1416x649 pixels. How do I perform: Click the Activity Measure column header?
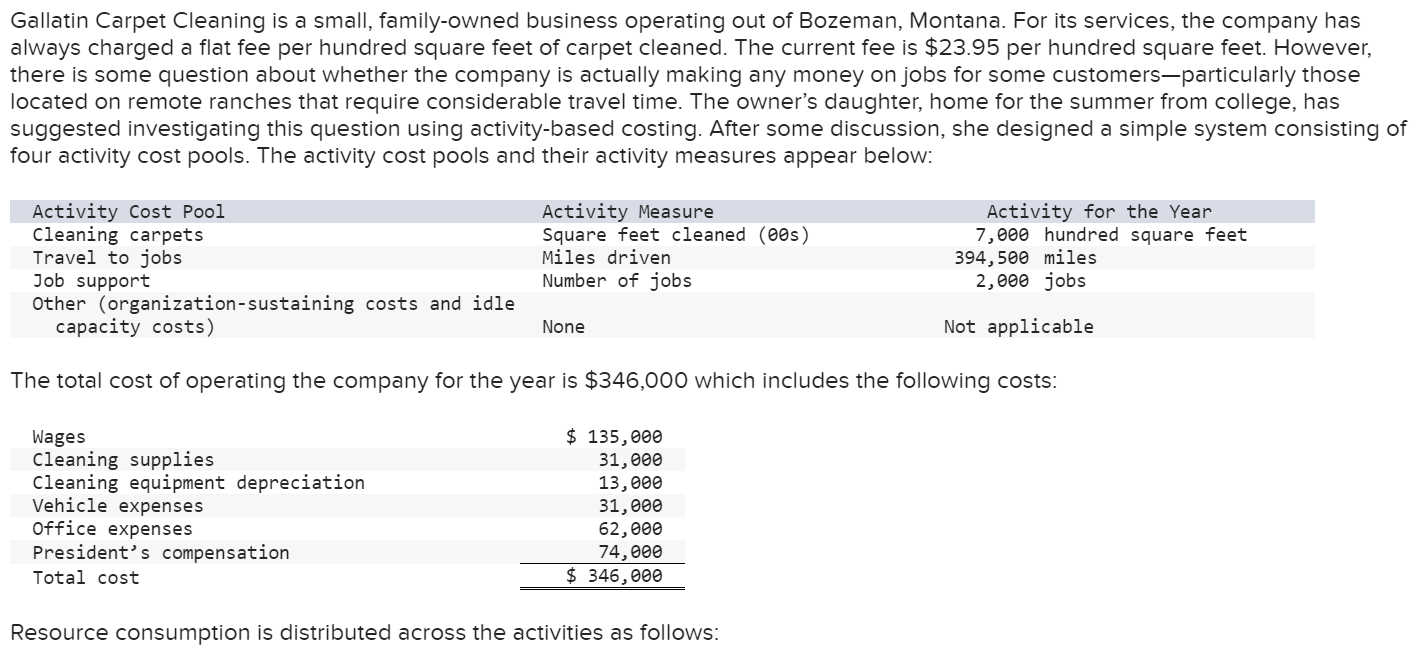tap(628, 211)
